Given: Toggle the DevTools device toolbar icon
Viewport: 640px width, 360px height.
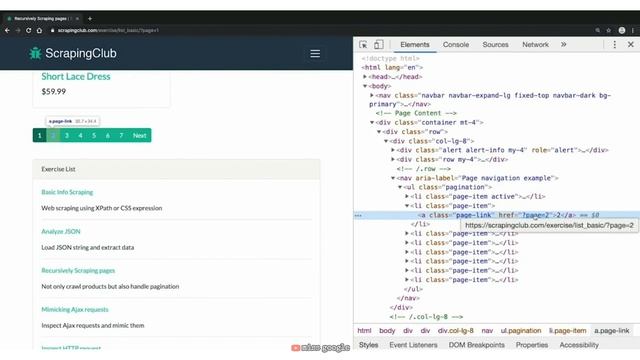Looking at the screenshot, I should point(378,44).
